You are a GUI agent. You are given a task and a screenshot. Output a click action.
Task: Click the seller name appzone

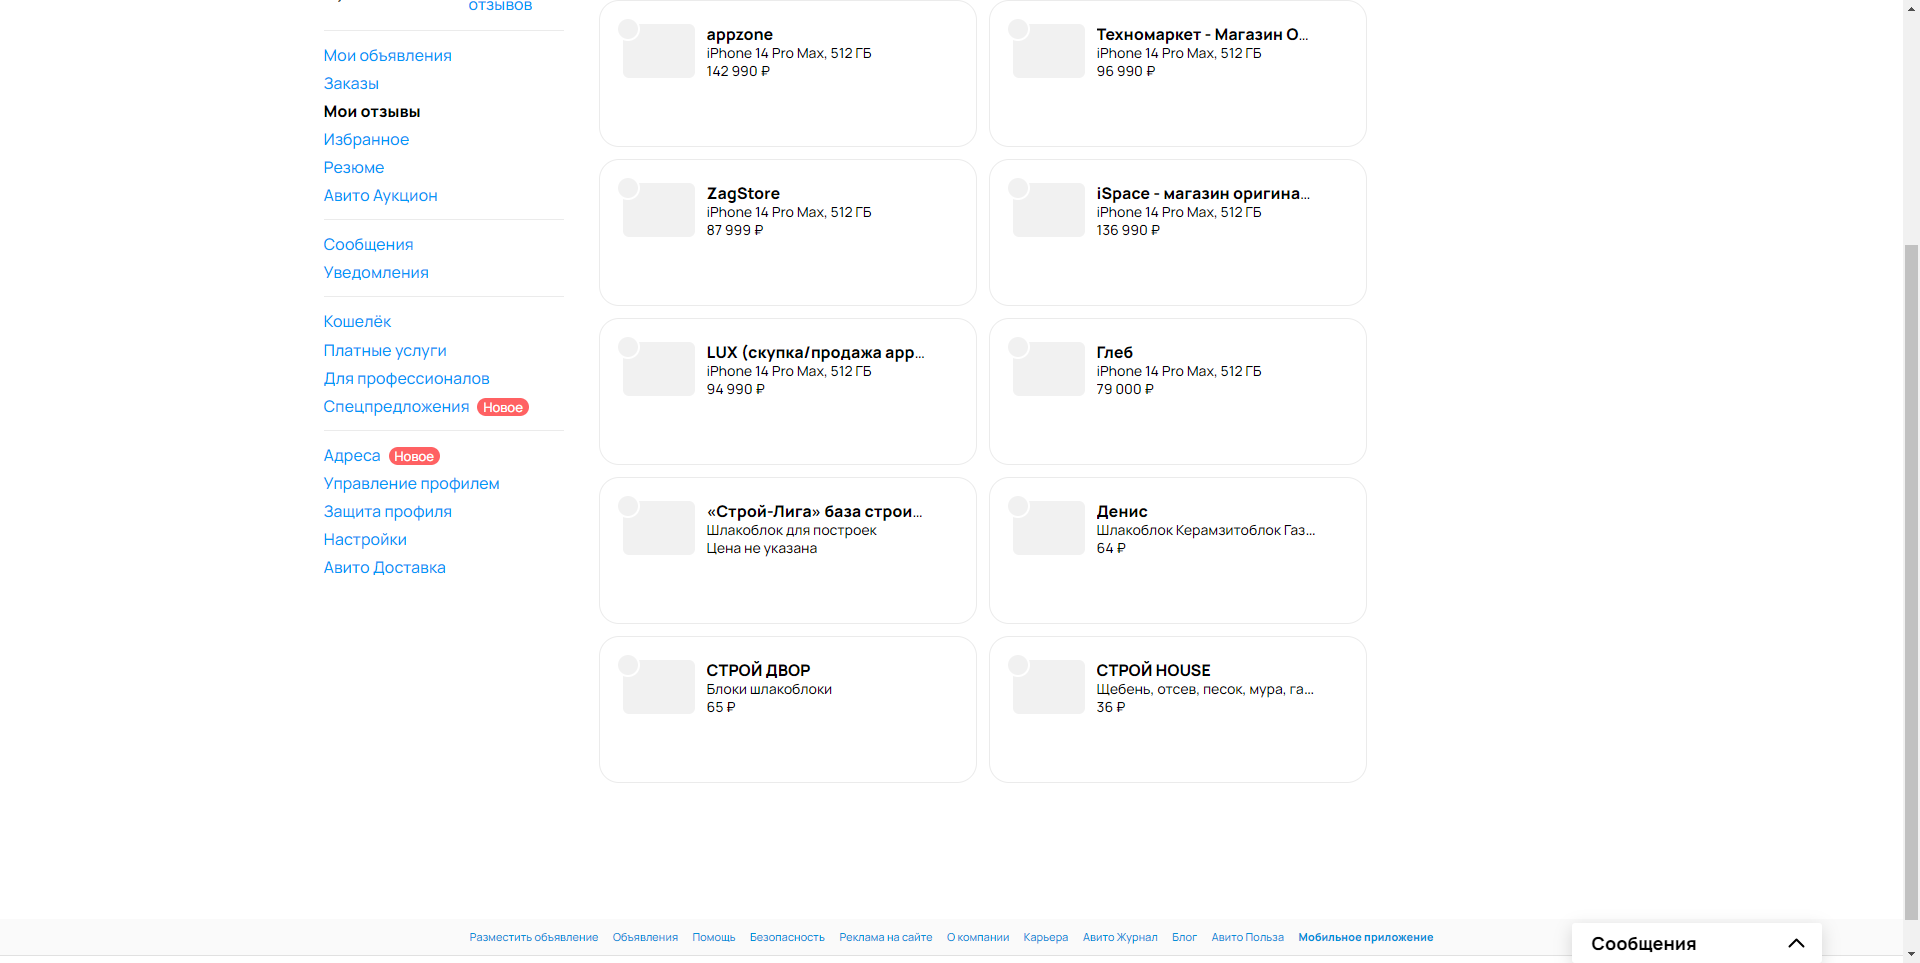(x=739, y=35)
